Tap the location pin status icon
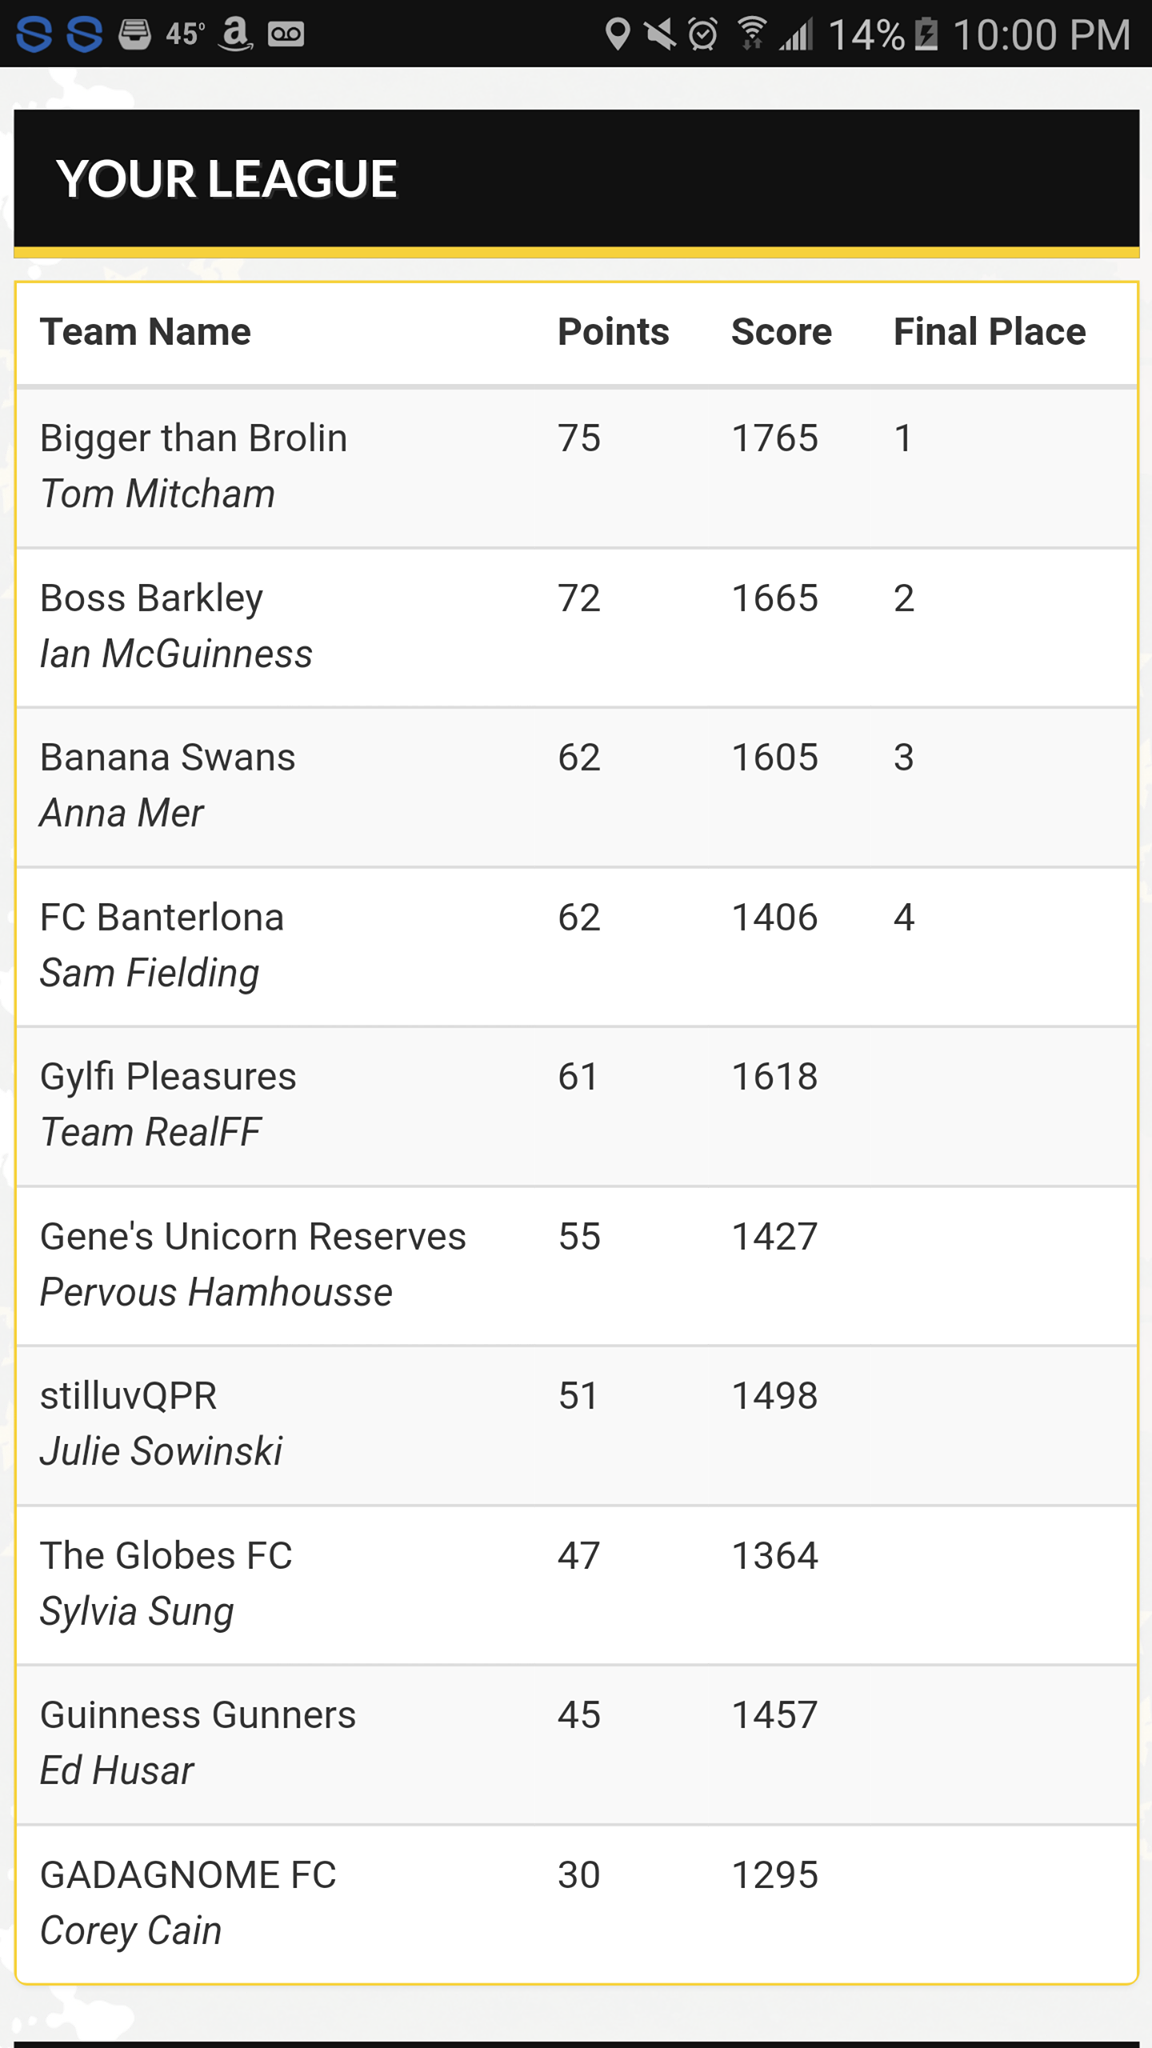 (x=618, y=35)
